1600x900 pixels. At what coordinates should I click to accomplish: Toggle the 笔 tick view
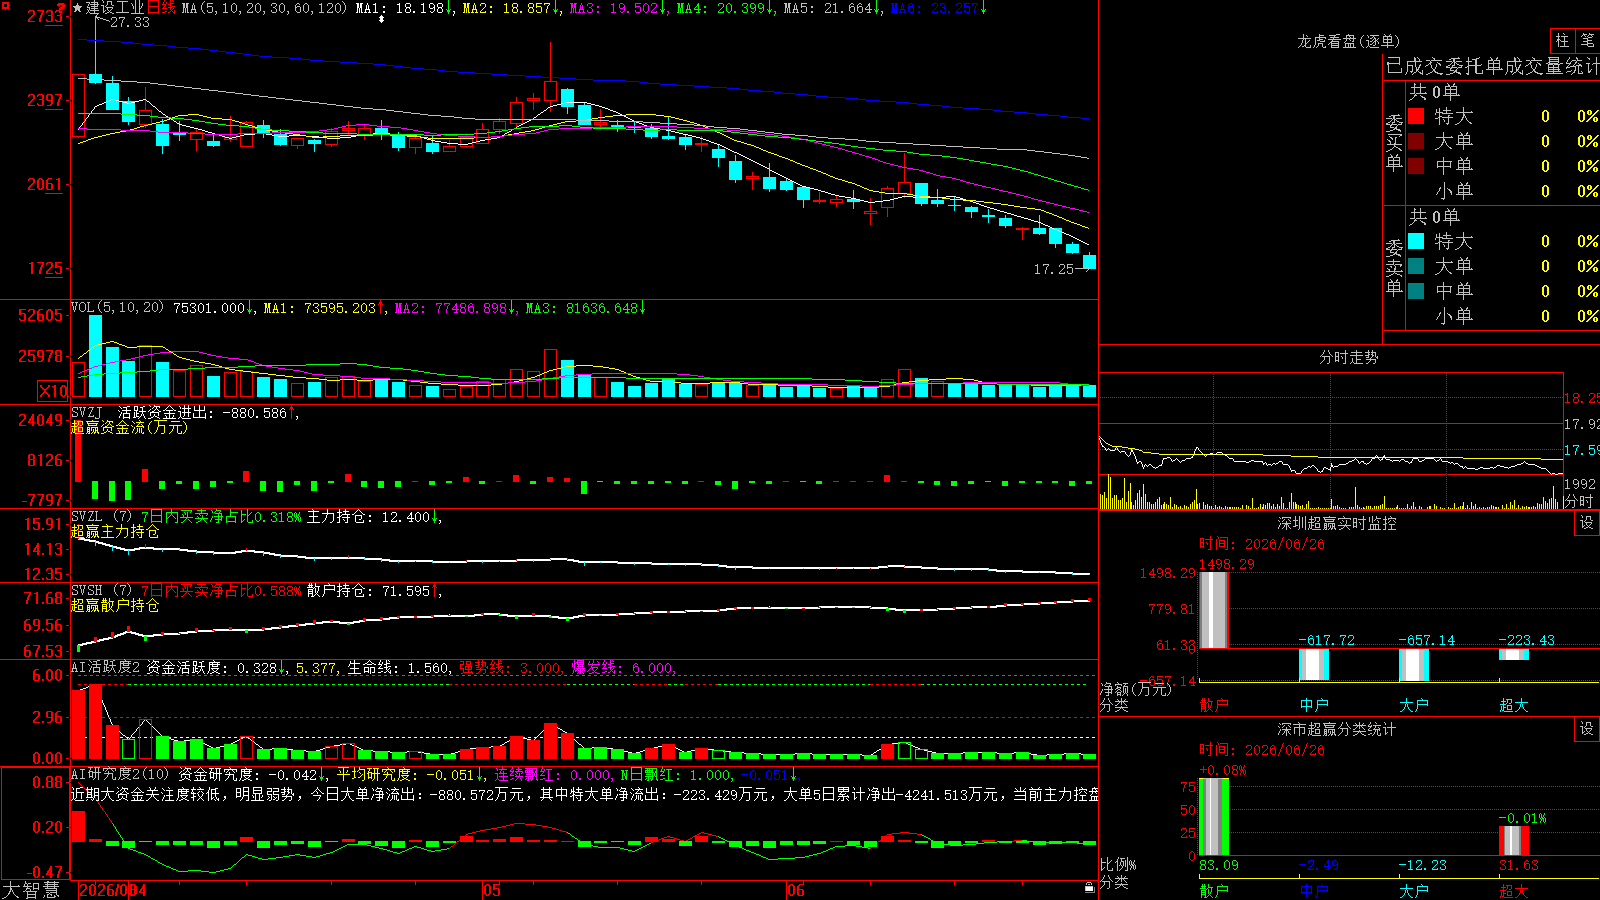[x=1588, y=40]
